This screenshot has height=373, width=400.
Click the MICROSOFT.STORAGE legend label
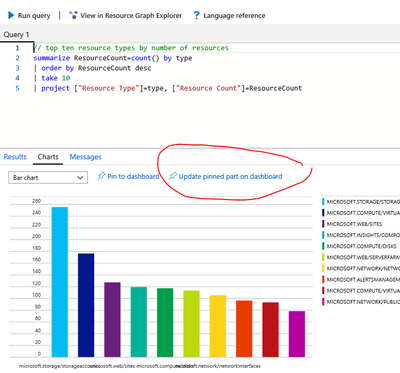(363, 202)
